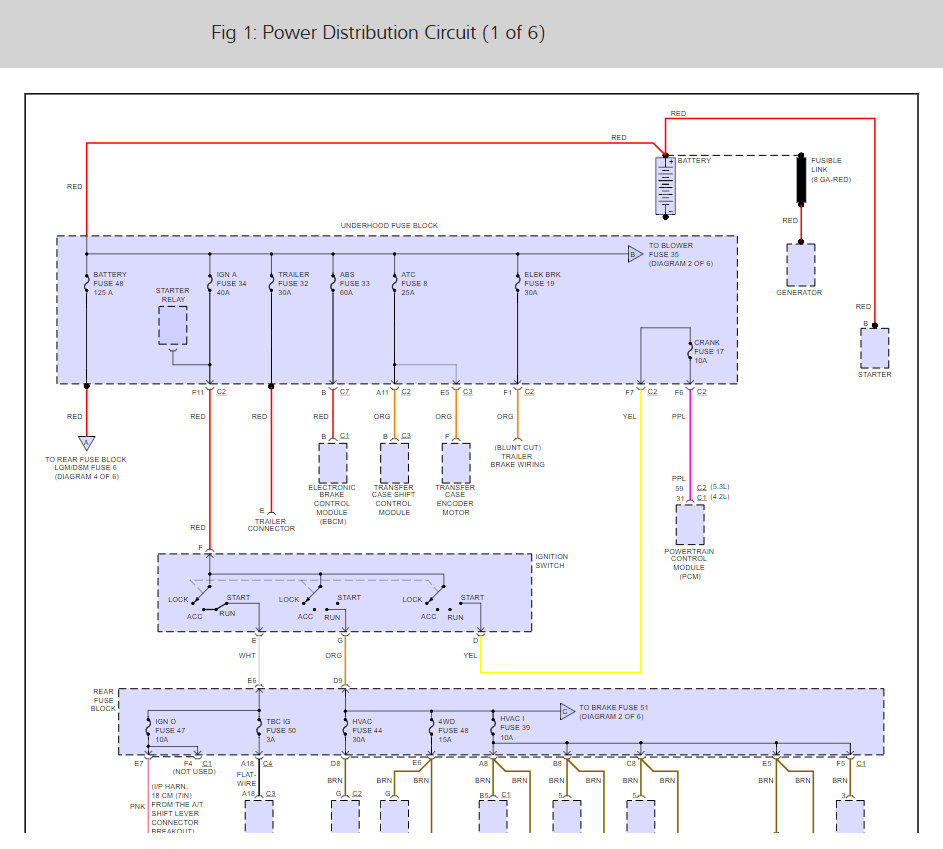This screenshot has width=943, height=849.
Task: Select the Powertrain Control Module box
Action: click(x=690, y=524)
